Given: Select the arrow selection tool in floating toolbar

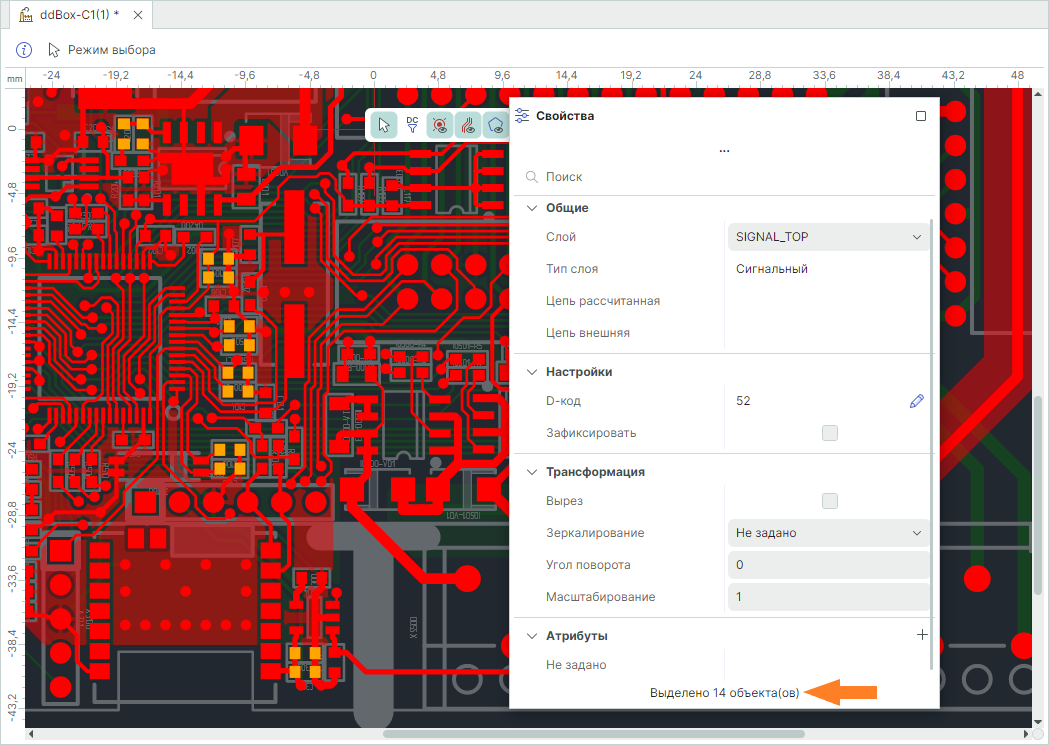Looking at the screenshot, I should pos(383,124).
